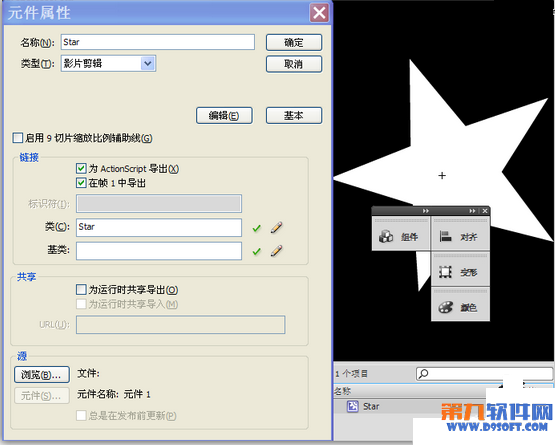
Task: Toggle Export for ActionScript (为 ActionScript 导出) checkbox
Action: [81, 168]
